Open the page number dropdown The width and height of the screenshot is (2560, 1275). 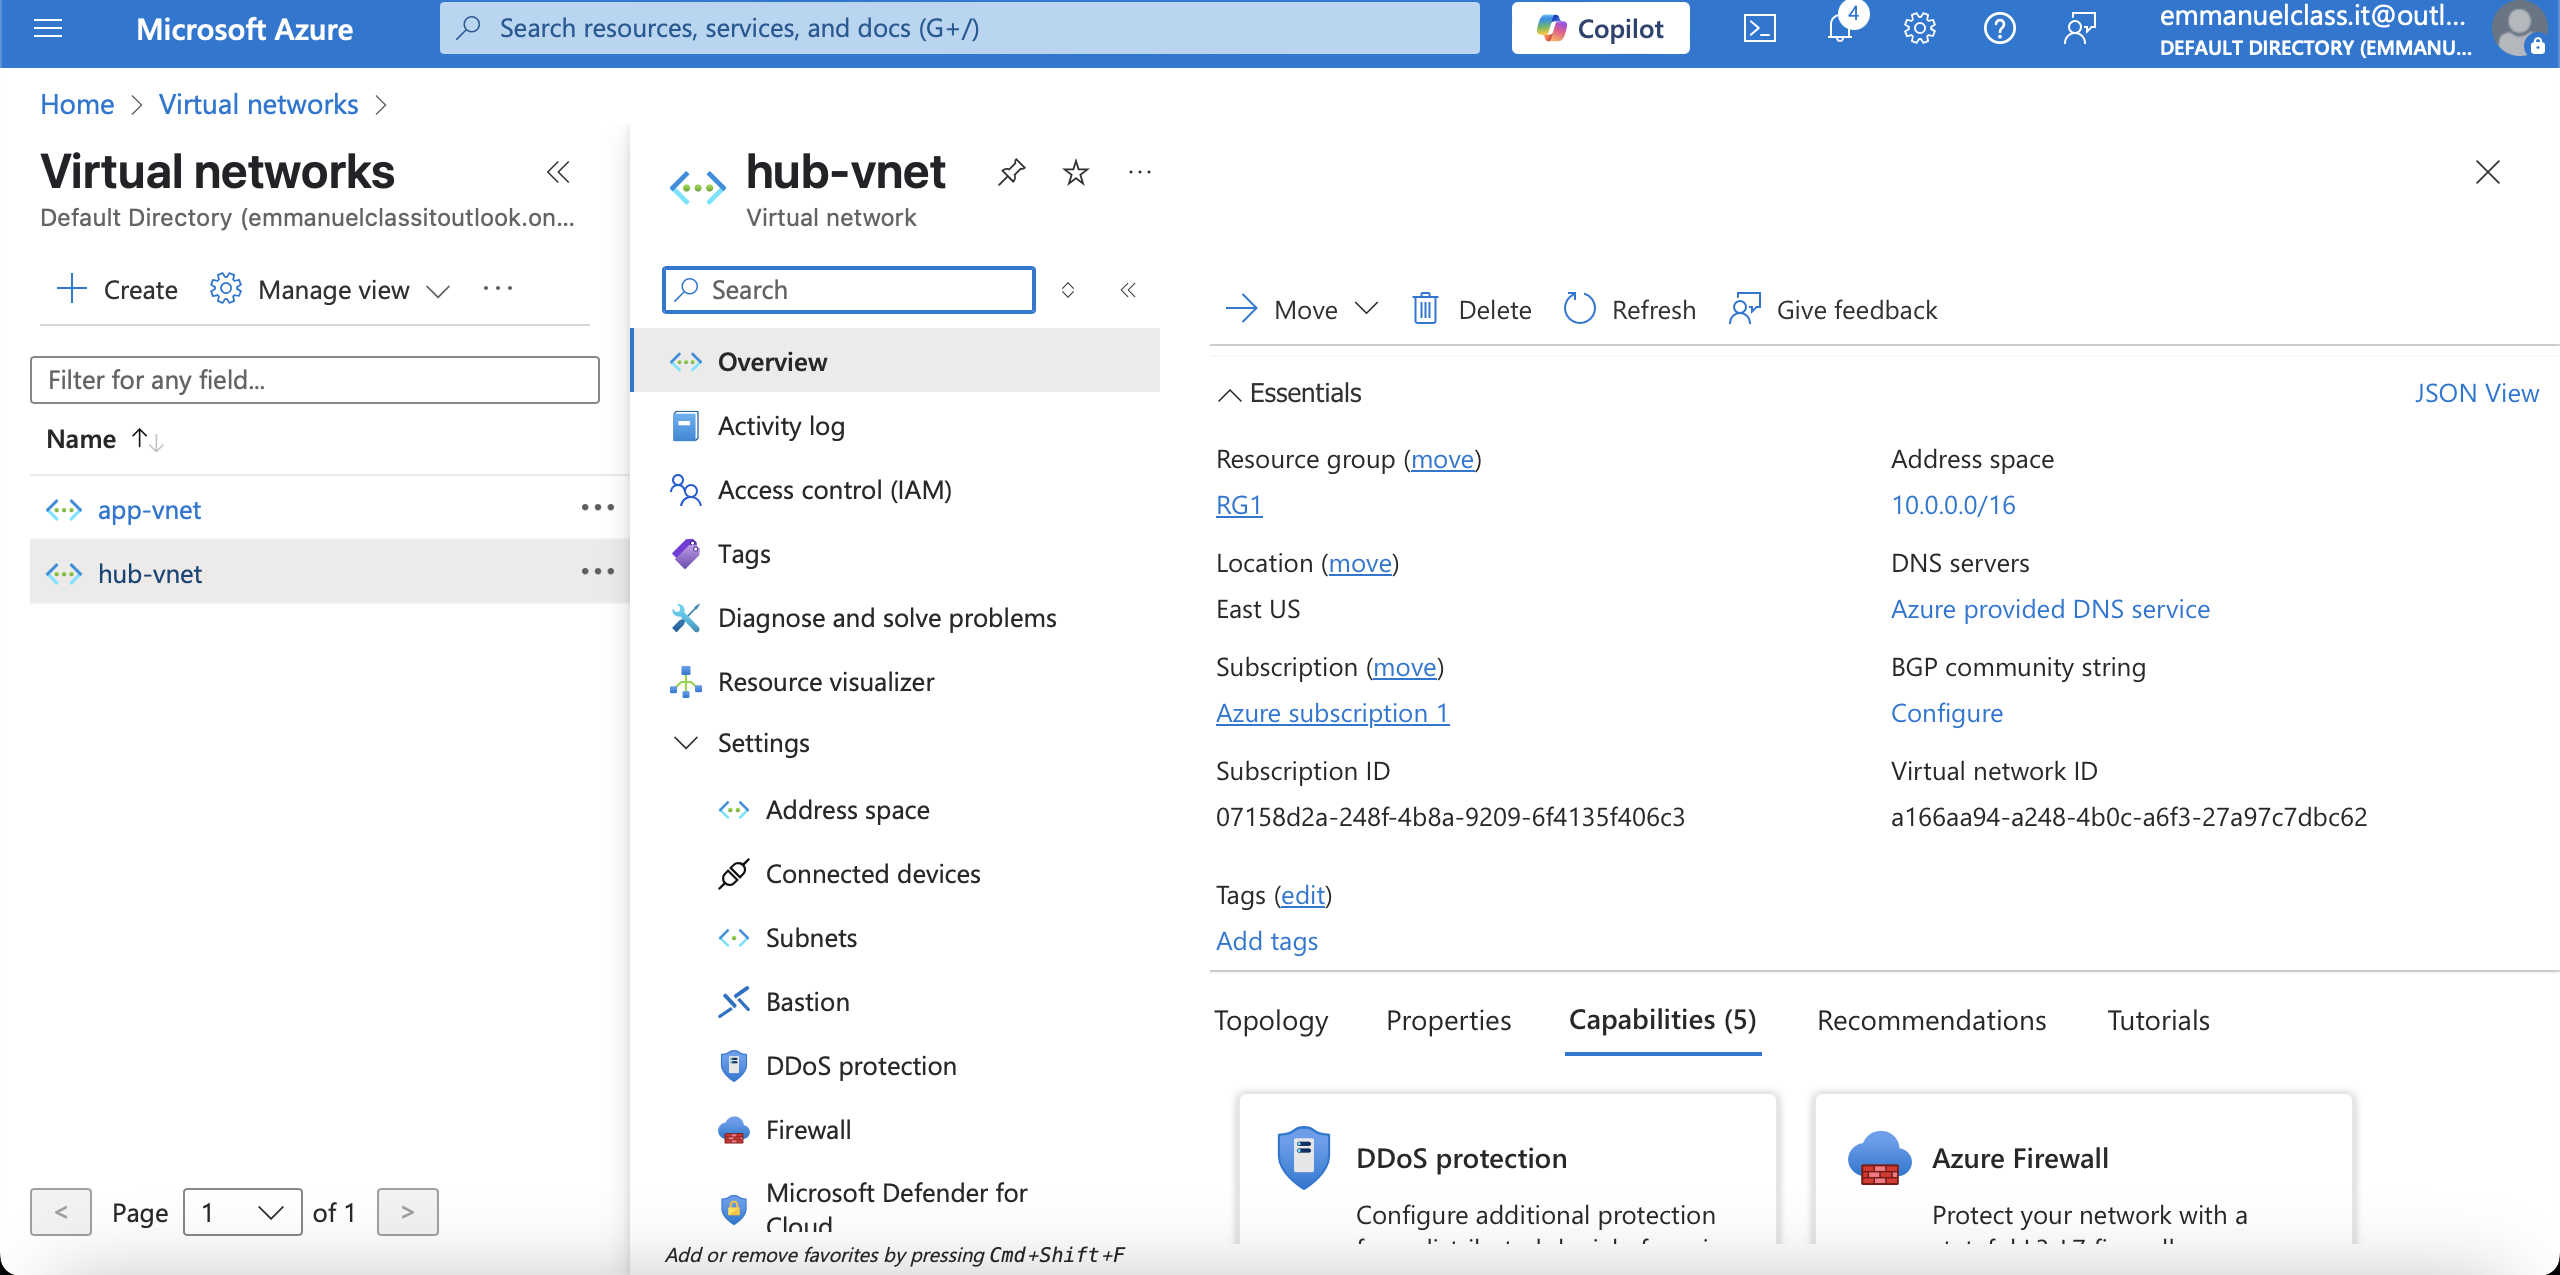tap(243, 1212)
